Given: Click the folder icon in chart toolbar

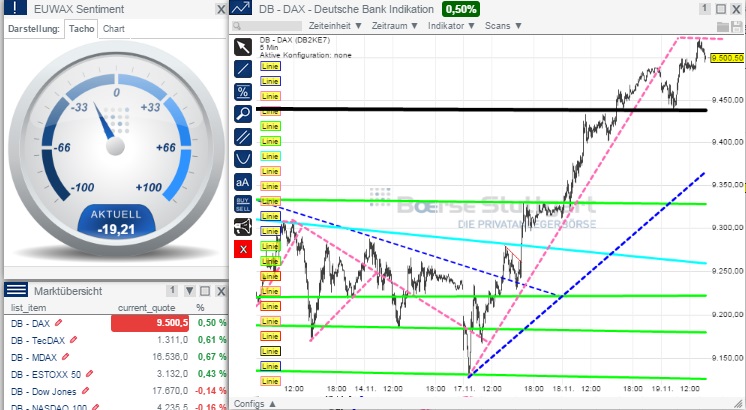Looking at the screenshot, I should click(723, 27).
